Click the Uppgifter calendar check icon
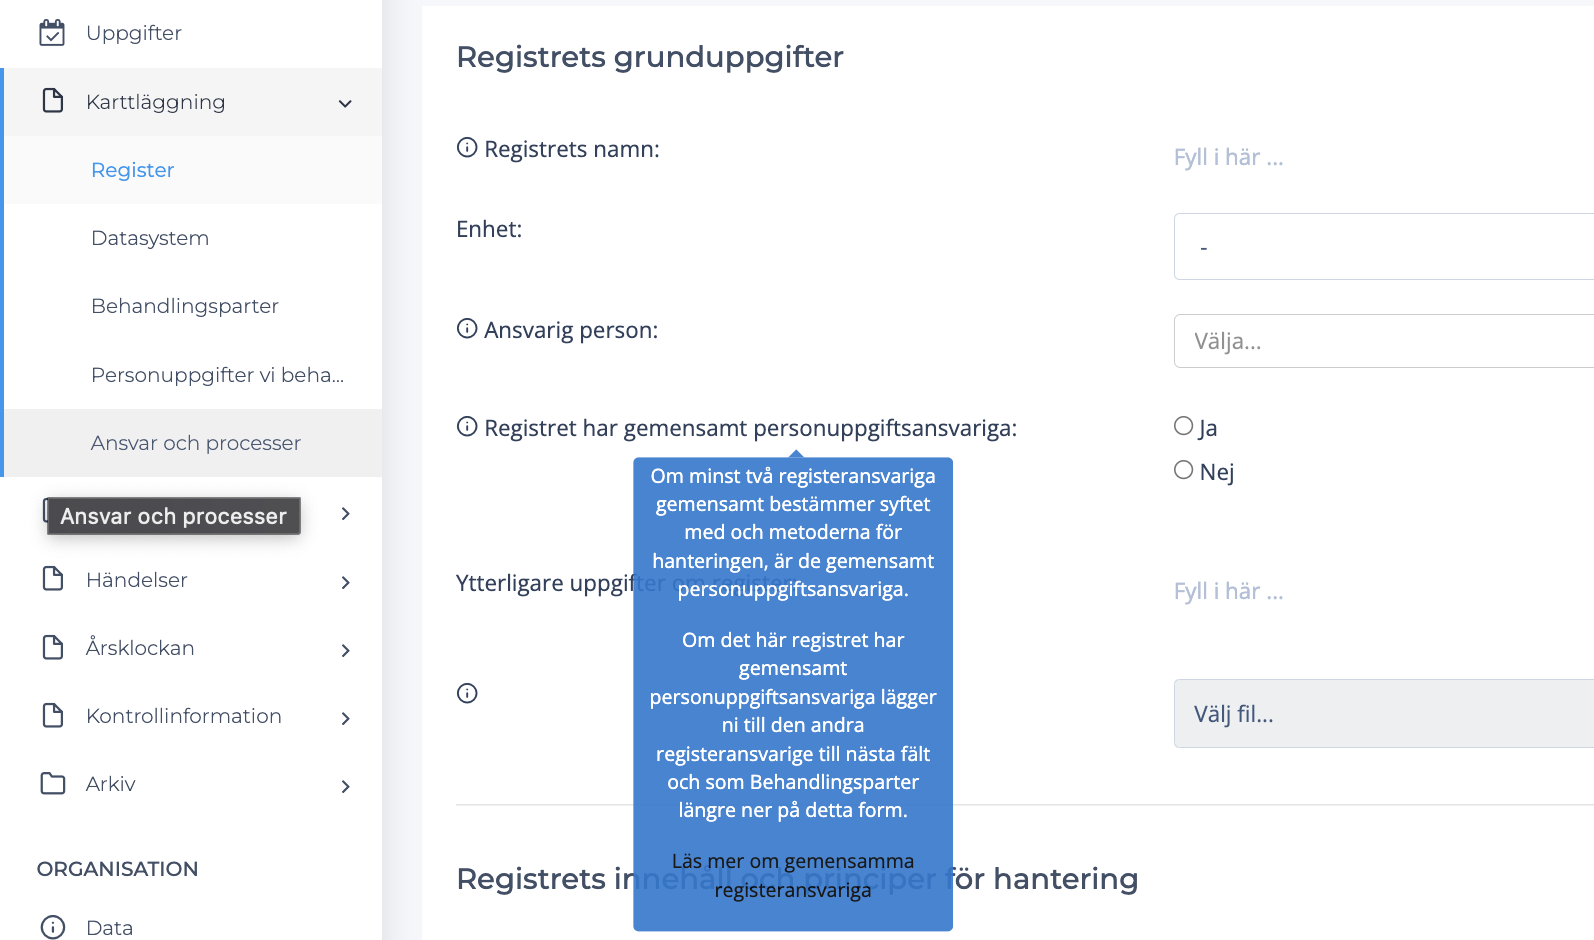 click(x=52, y=33)
